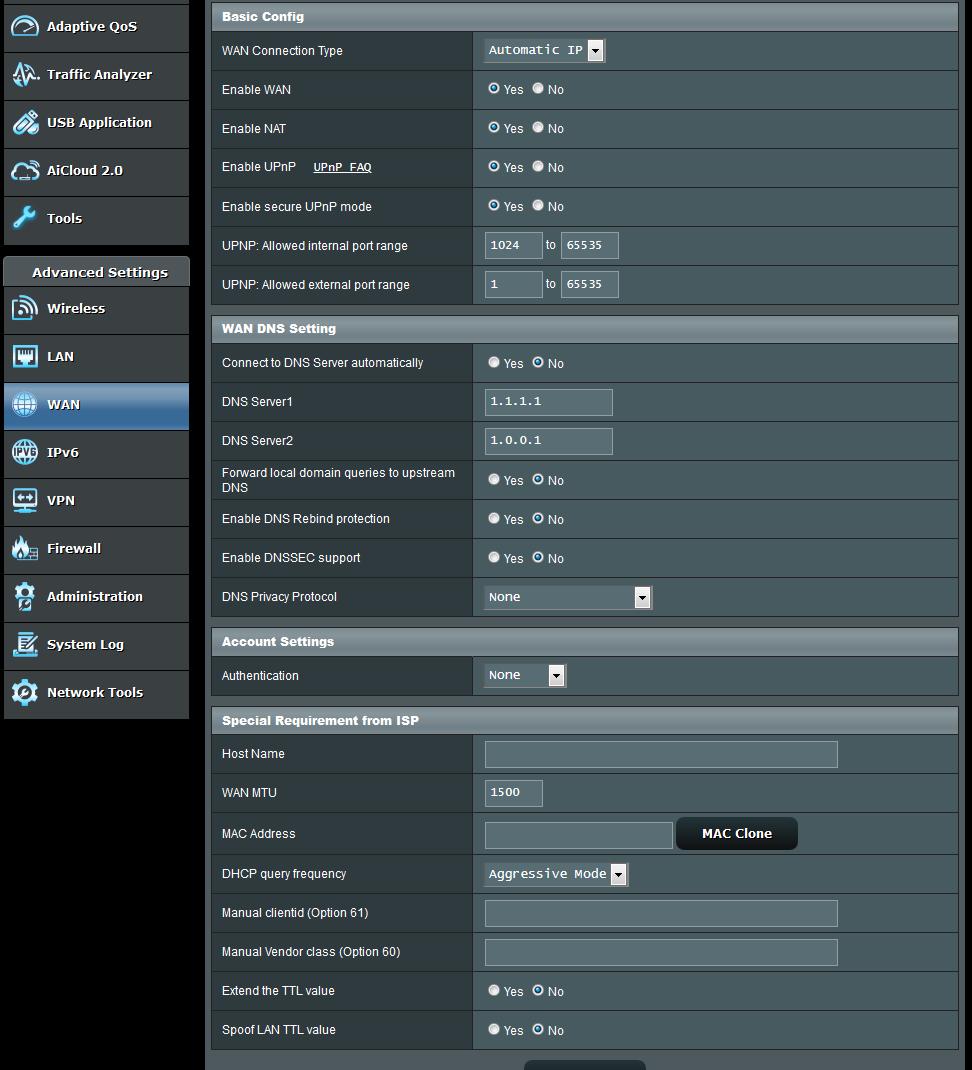Click the System Log notepad icon
Screen dimensions: 972x1070
pyautogui.click(x=25, y=644)
